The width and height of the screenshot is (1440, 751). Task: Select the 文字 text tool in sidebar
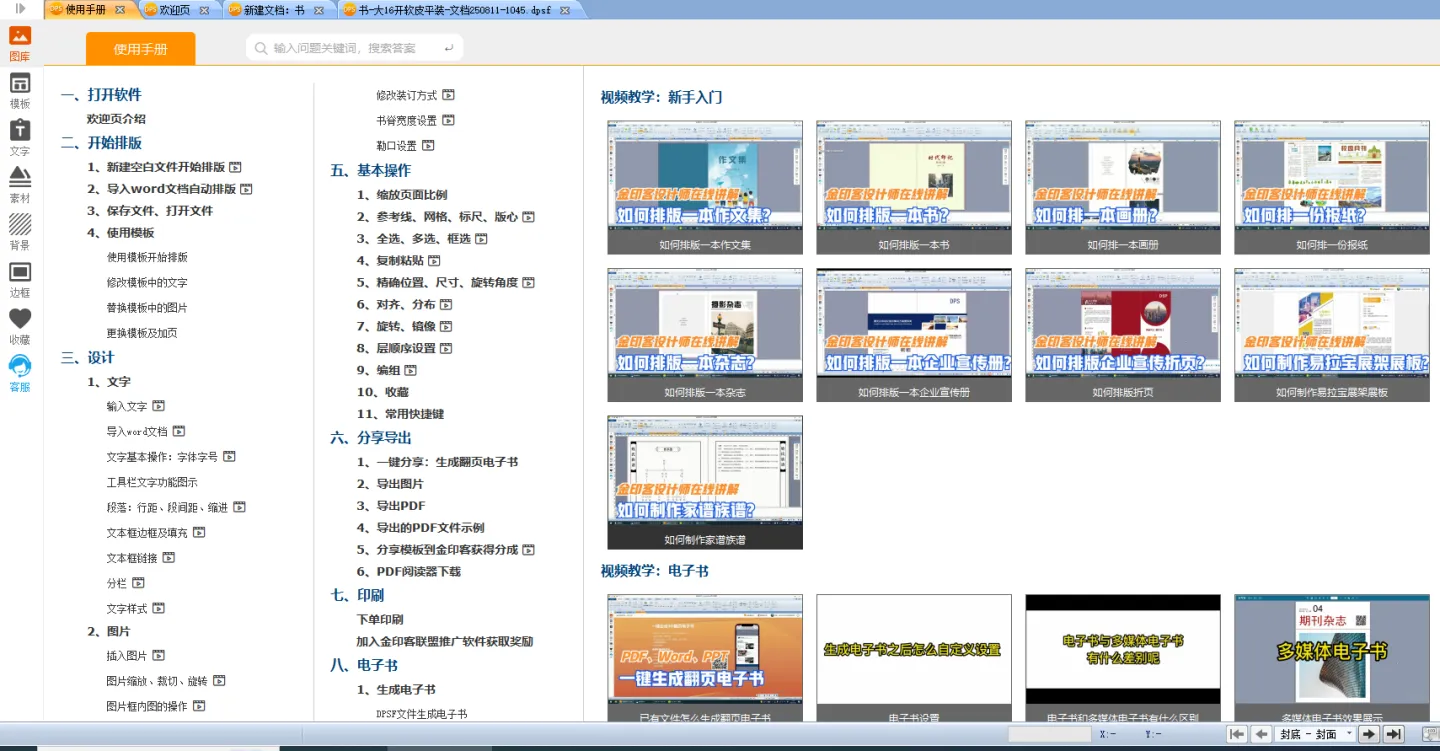(20, 137)
